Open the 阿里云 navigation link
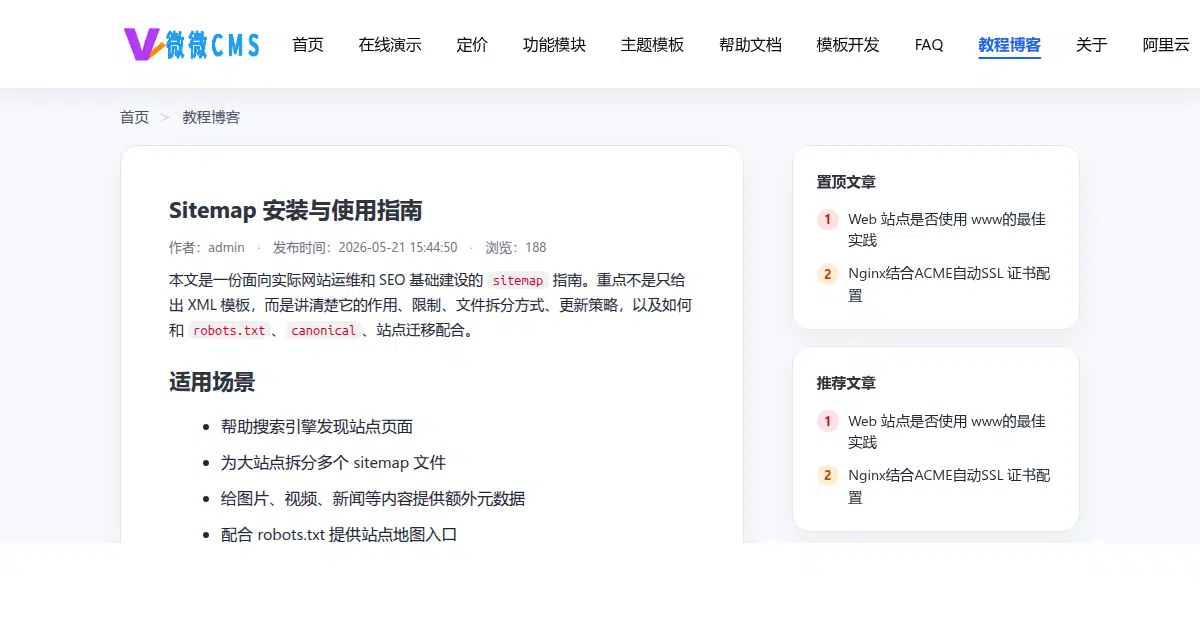The height and width of the screenshot is (630, 1200). click(x=1166, y=44)
